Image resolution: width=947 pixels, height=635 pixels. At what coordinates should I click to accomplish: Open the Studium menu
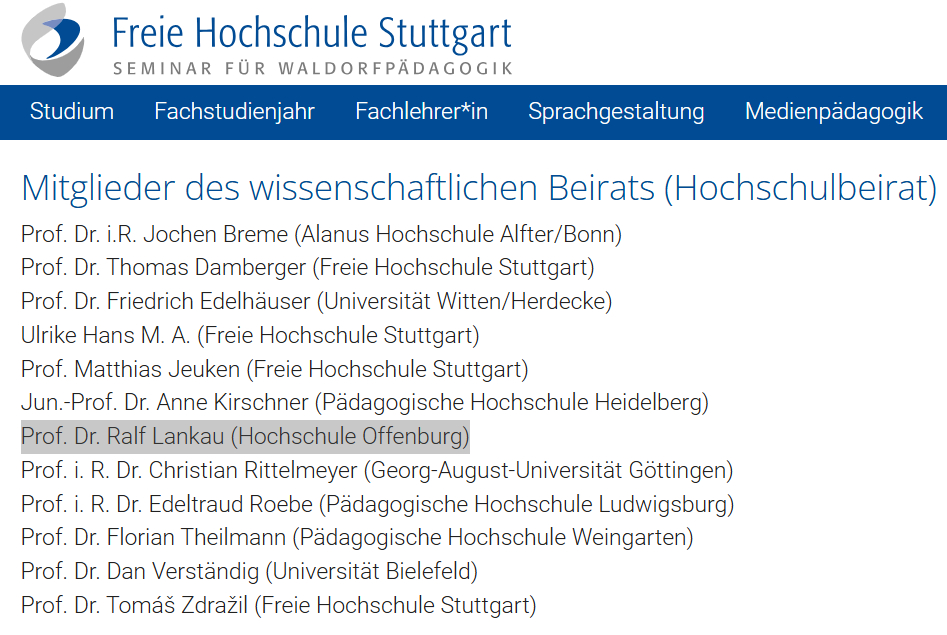coord(72,111)
